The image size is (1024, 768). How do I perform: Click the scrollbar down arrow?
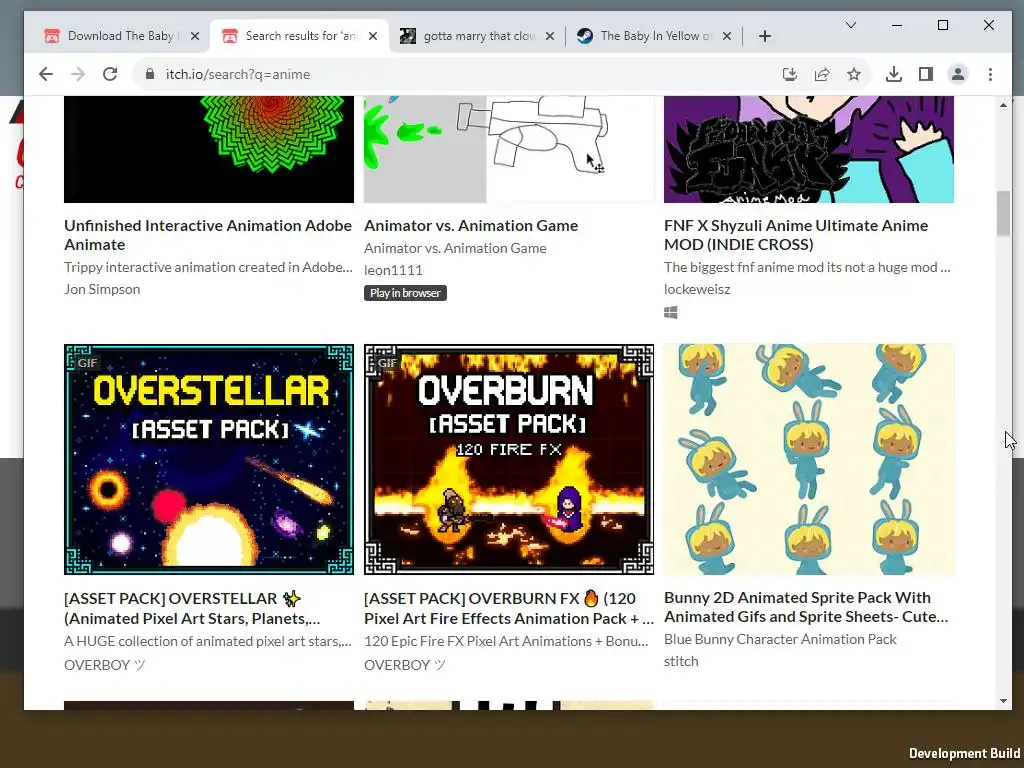pyautogui.click(x=1003, y=701)
